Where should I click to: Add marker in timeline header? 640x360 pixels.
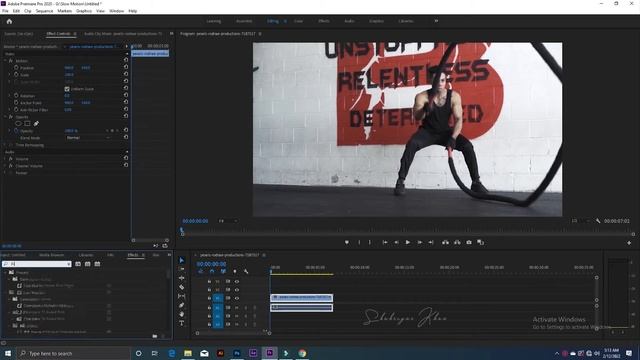click(235, 271)
